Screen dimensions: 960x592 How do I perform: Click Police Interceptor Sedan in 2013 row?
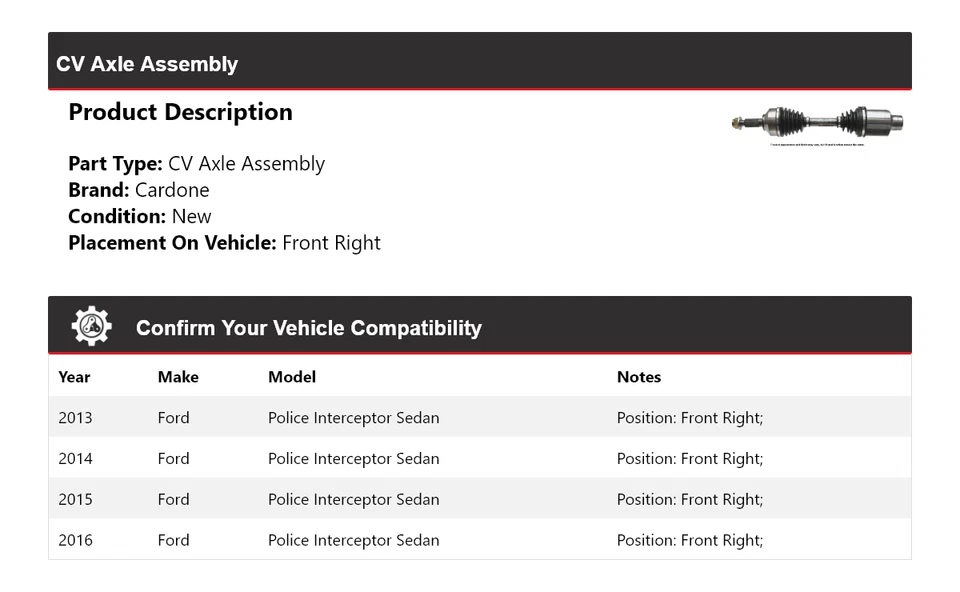(353, 418)
